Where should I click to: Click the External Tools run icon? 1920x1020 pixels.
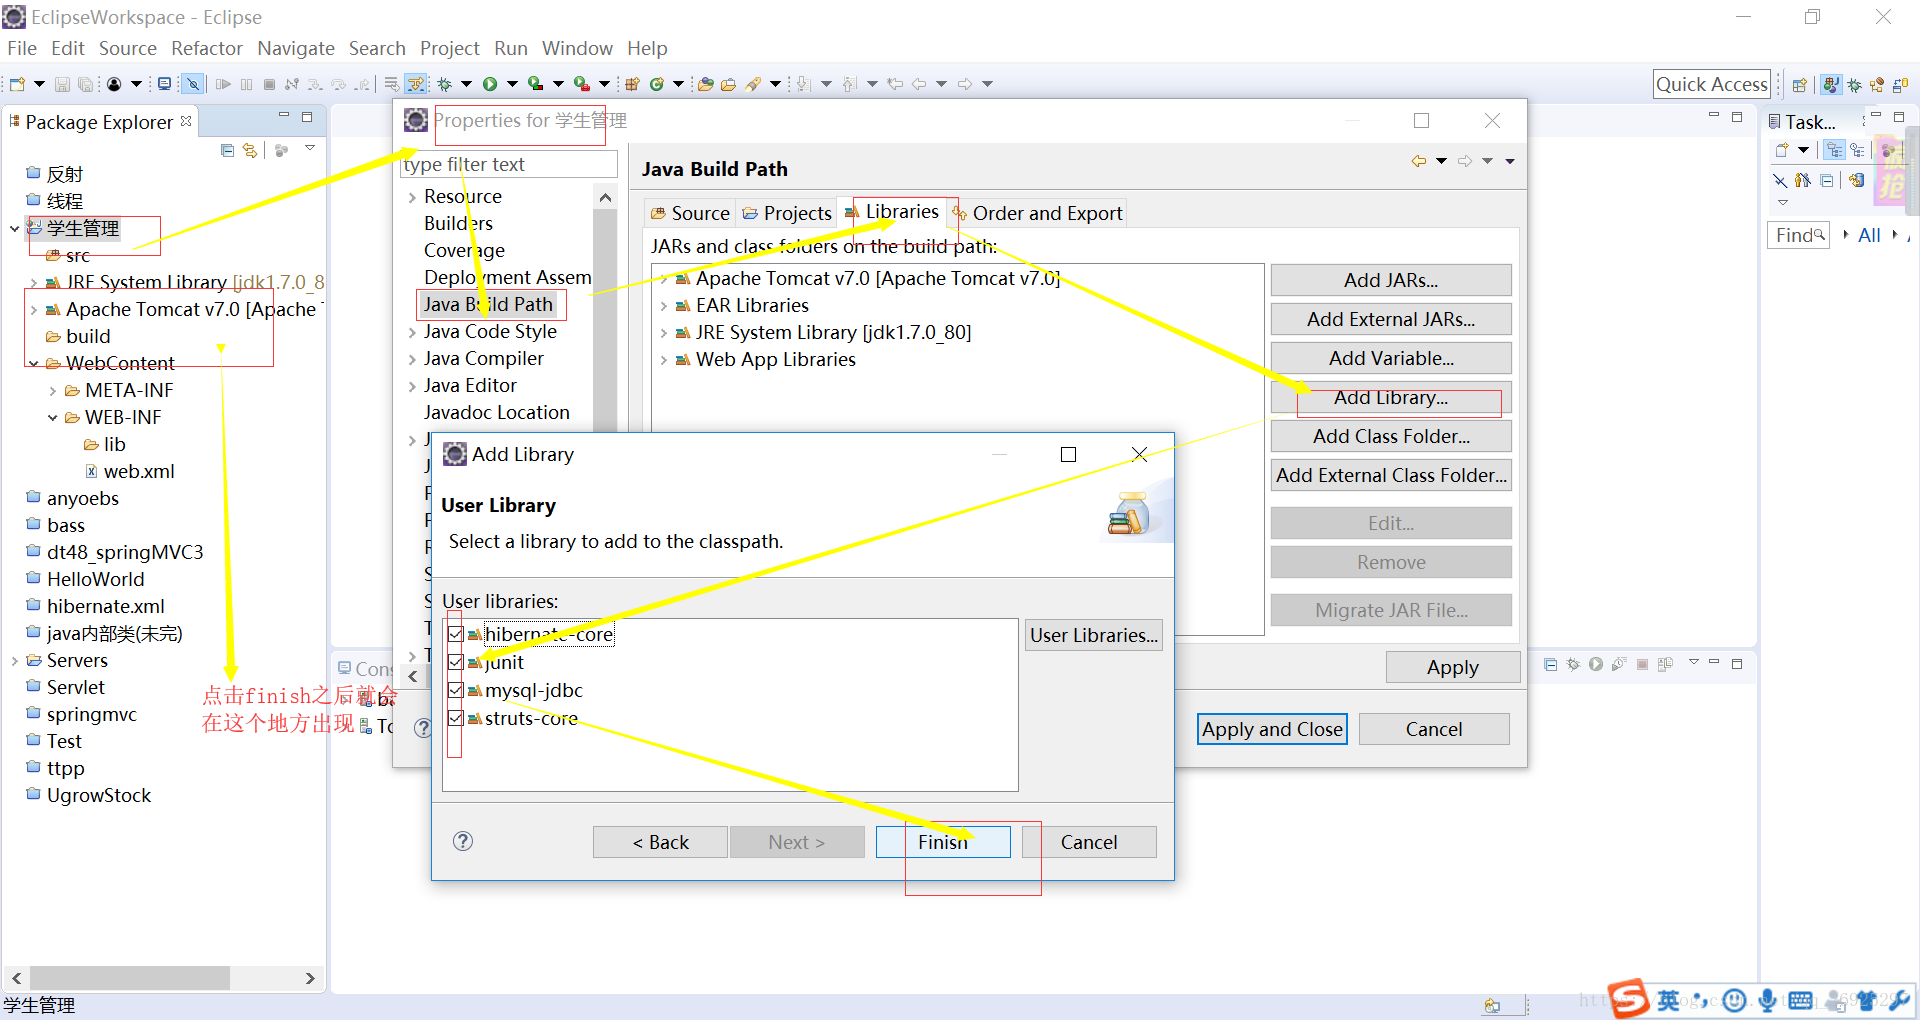click(x=581, y=84)
